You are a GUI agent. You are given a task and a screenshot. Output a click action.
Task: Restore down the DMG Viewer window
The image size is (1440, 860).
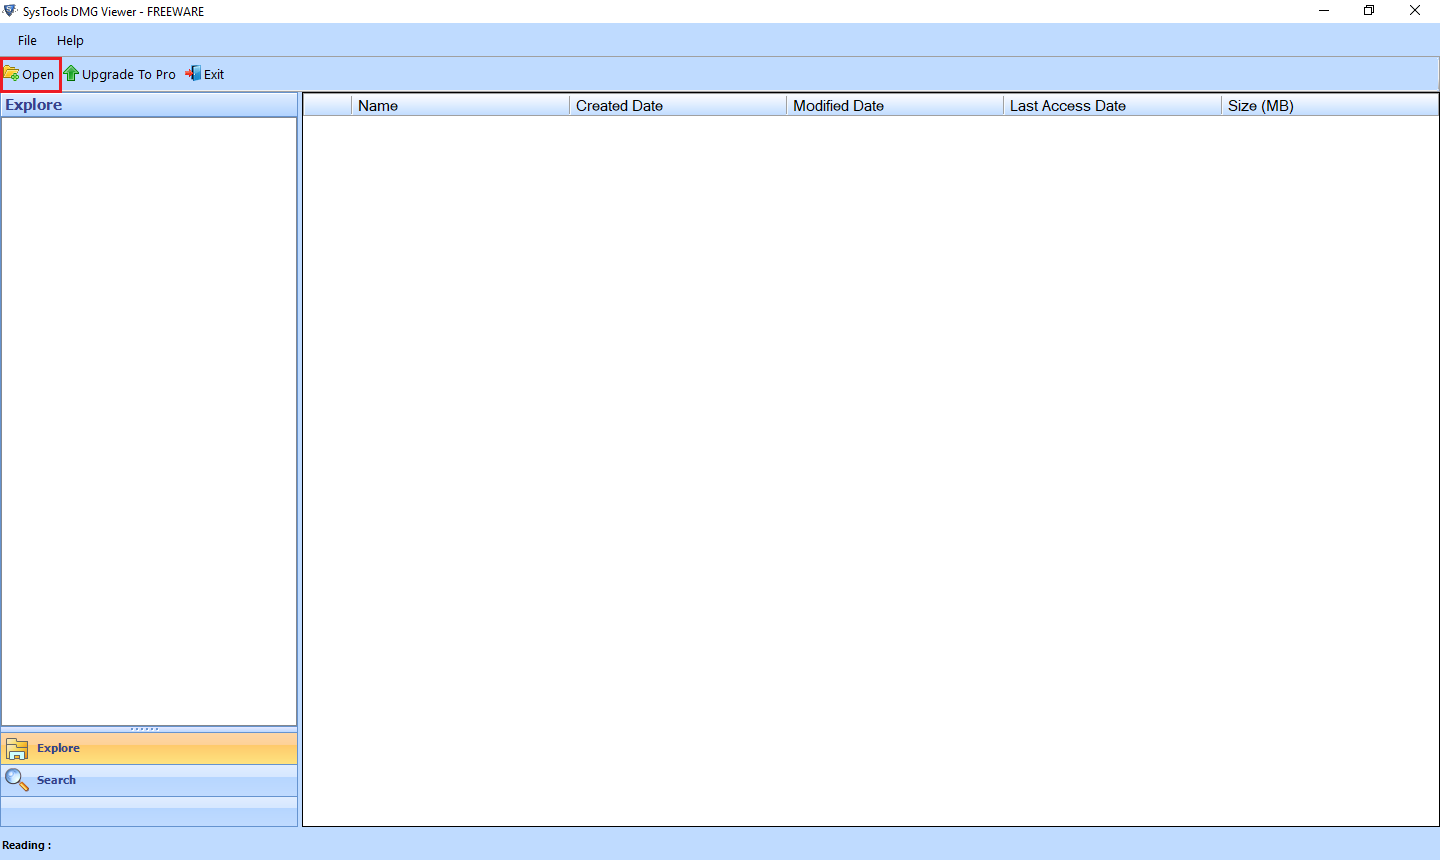point(1369,11)
